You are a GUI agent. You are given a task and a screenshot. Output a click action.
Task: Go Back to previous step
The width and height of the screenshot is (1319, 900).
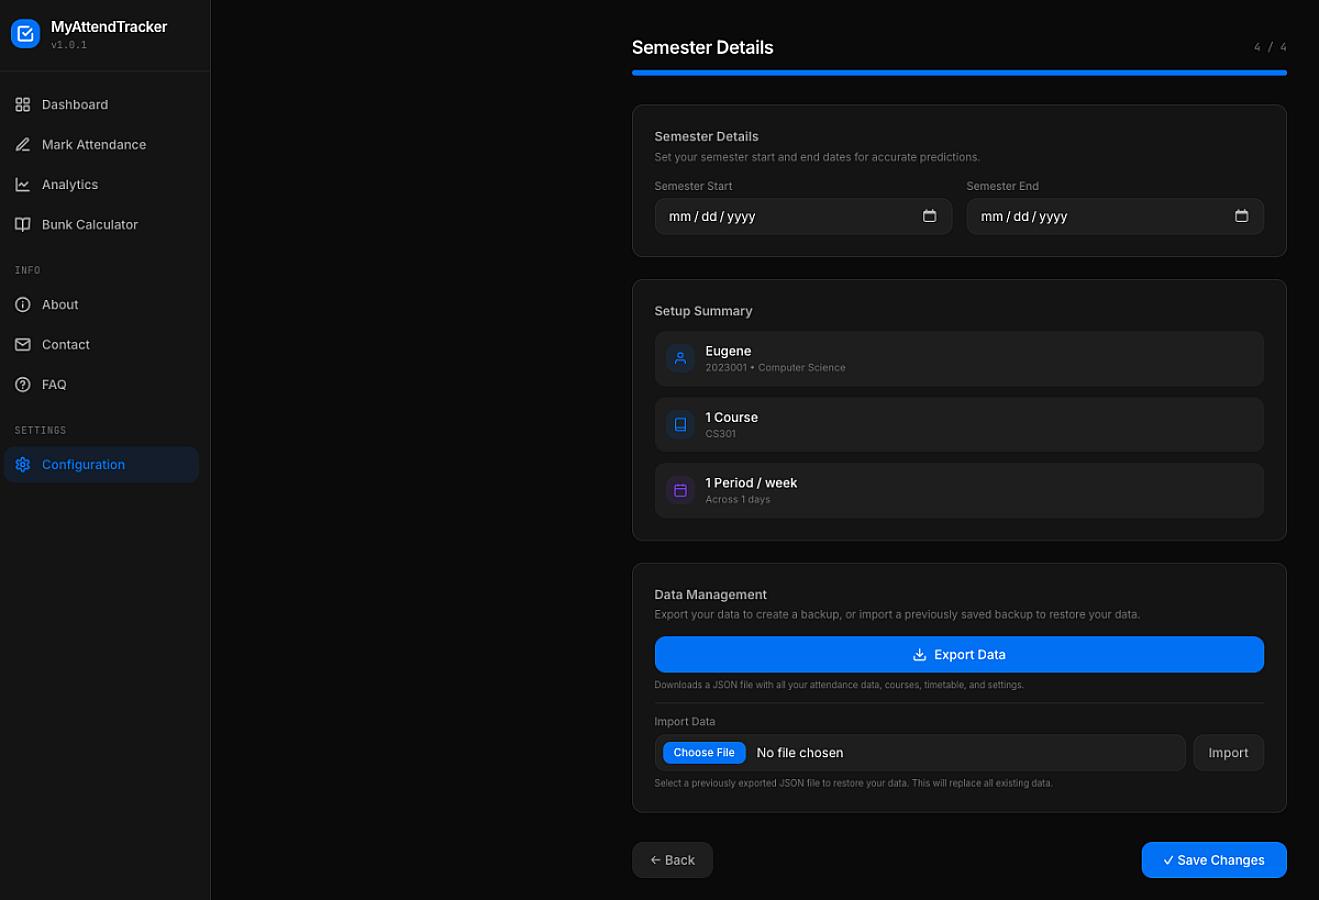(x=672, y=860)
